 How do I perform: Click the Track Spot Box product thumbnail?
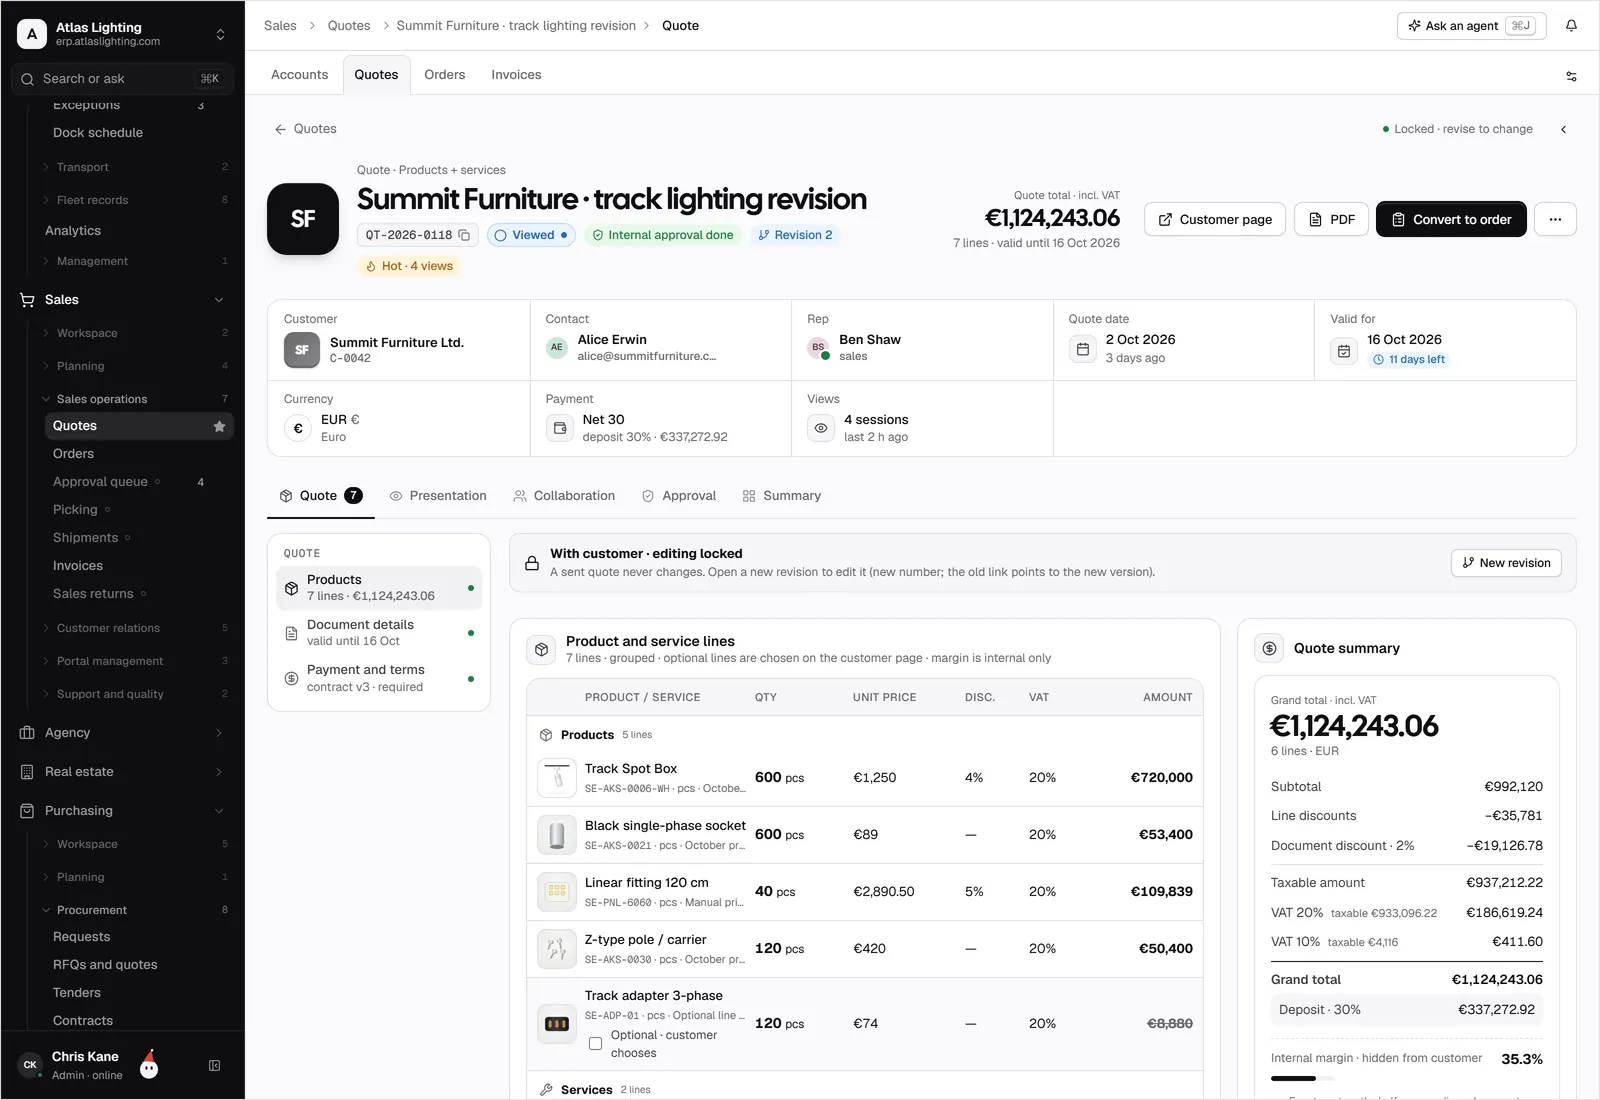557,778
